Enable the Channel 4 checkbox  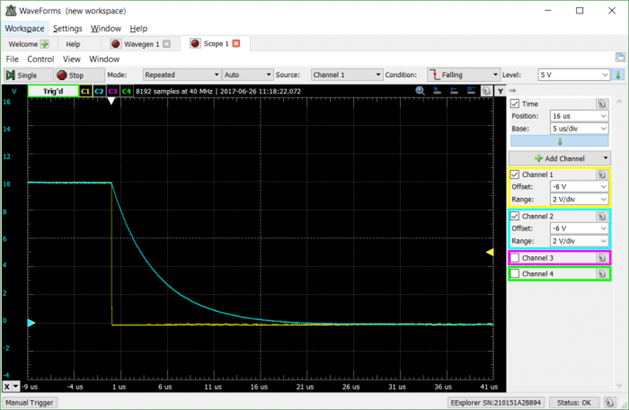515,273
